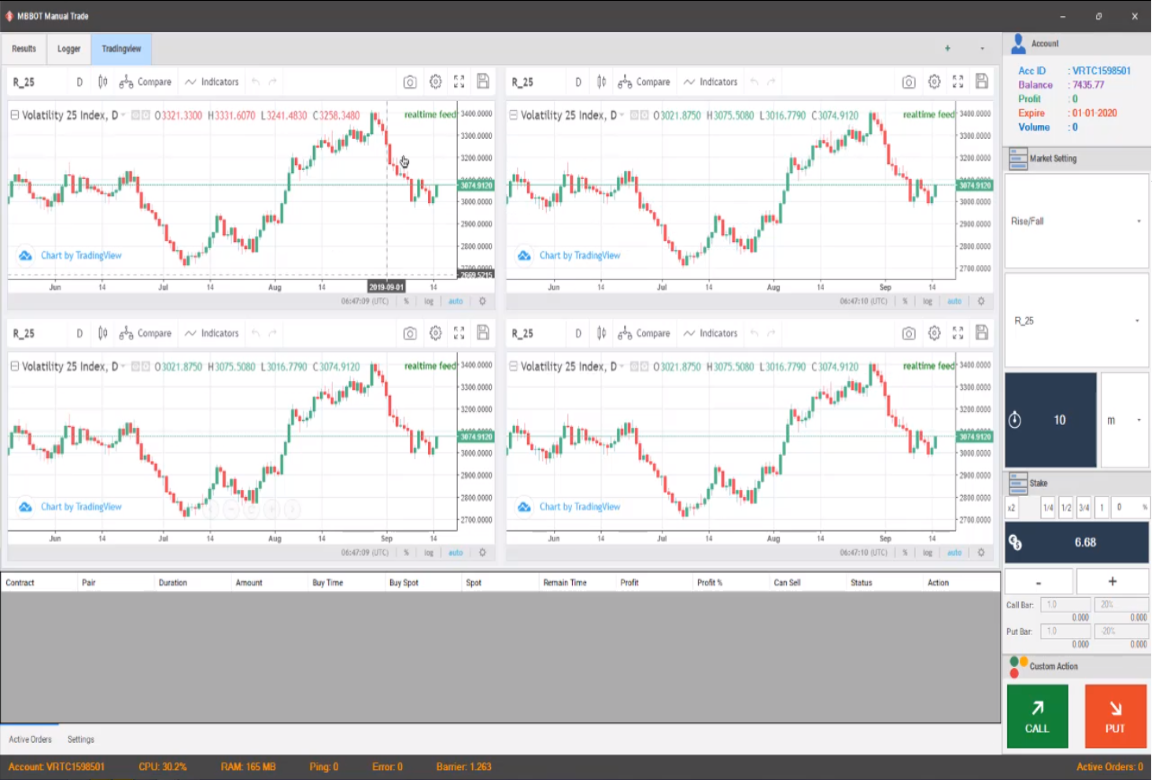Image resolution: width=1152 pixels, height=780 pixels.
Task: Enter fullscreen mode on bottom-left chart
Action: (x=459, y=333)
